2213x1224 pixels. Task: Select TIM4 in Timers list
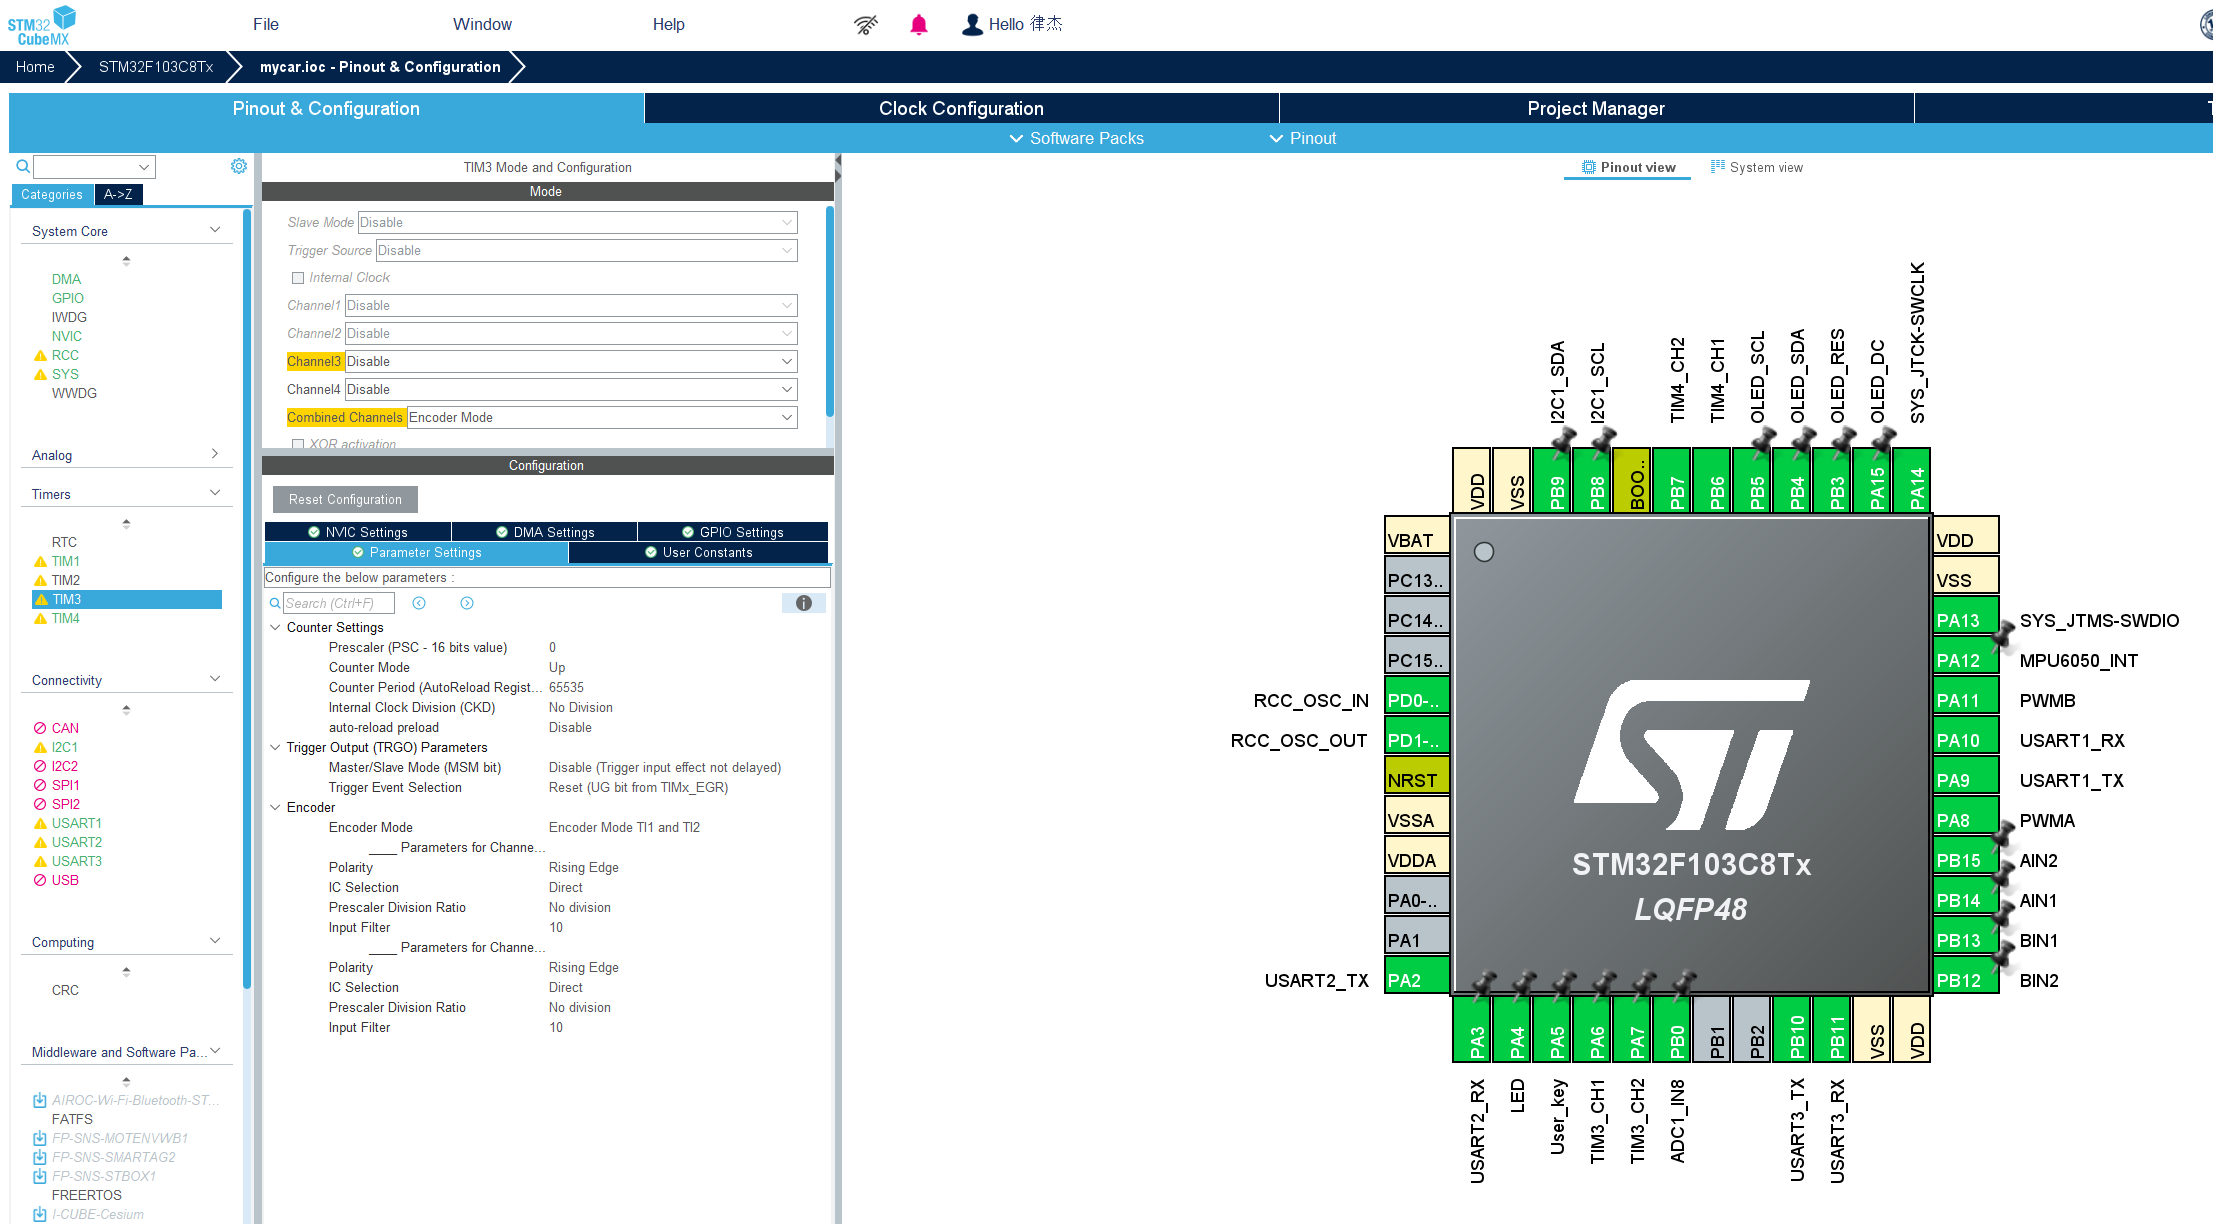(x=65, y=618)
